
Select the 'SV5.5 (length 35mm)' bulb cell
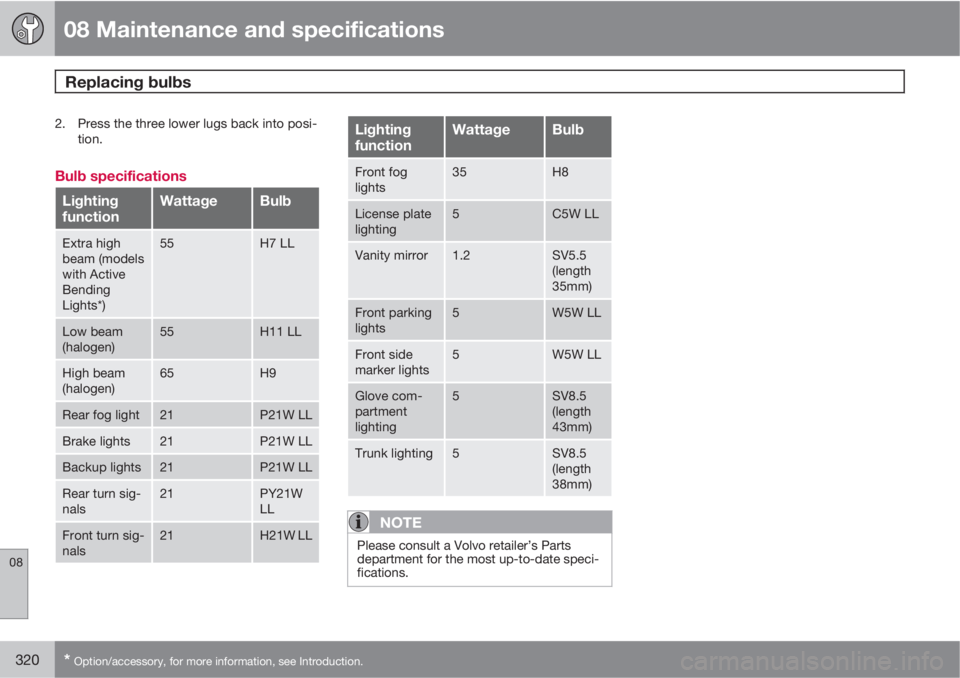pyautogui.click(x=578, y=271)
